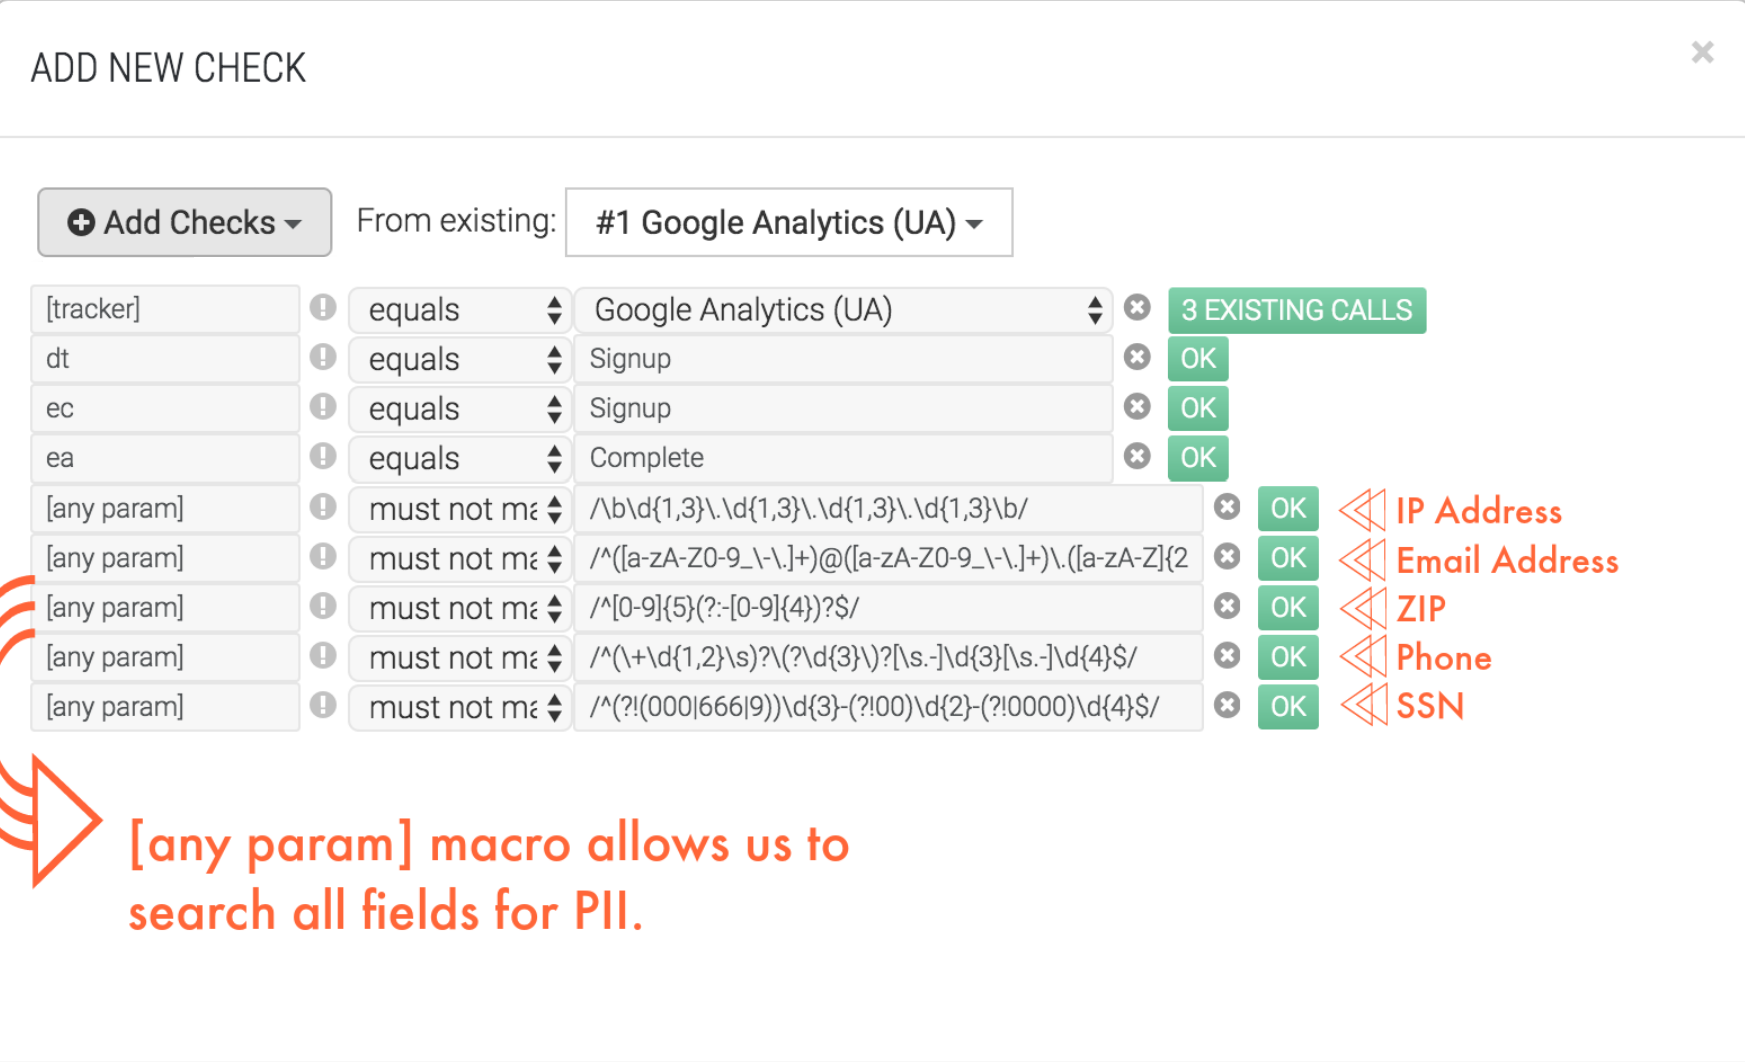Close the Add New Check dialog
Screen dimensions: 1745x1062
tap(1702, 52)
